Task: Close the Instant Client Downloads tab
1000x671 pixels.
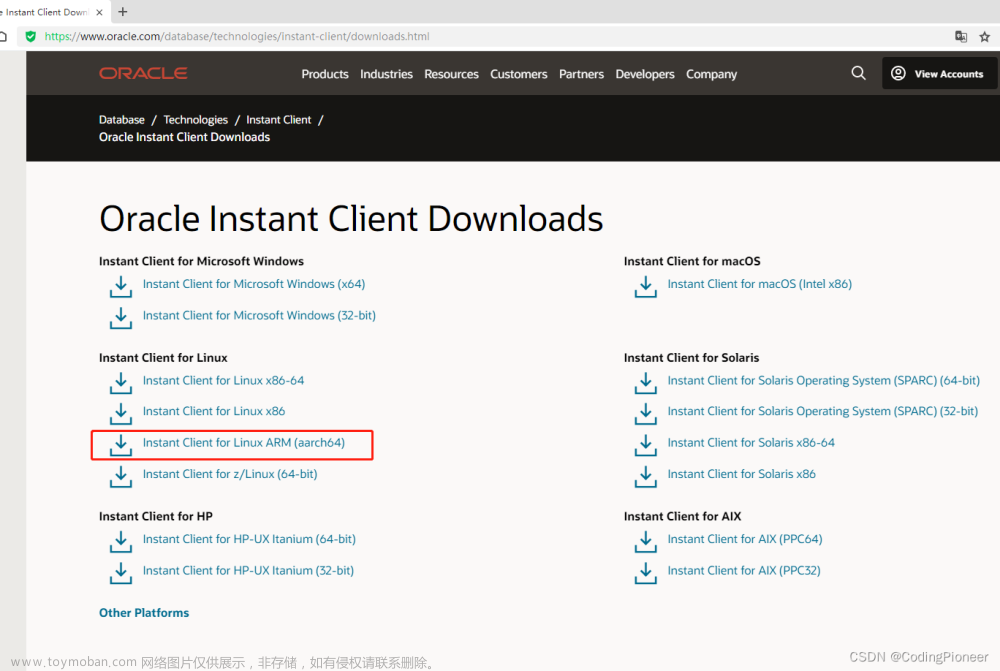Action: point(99,12)
